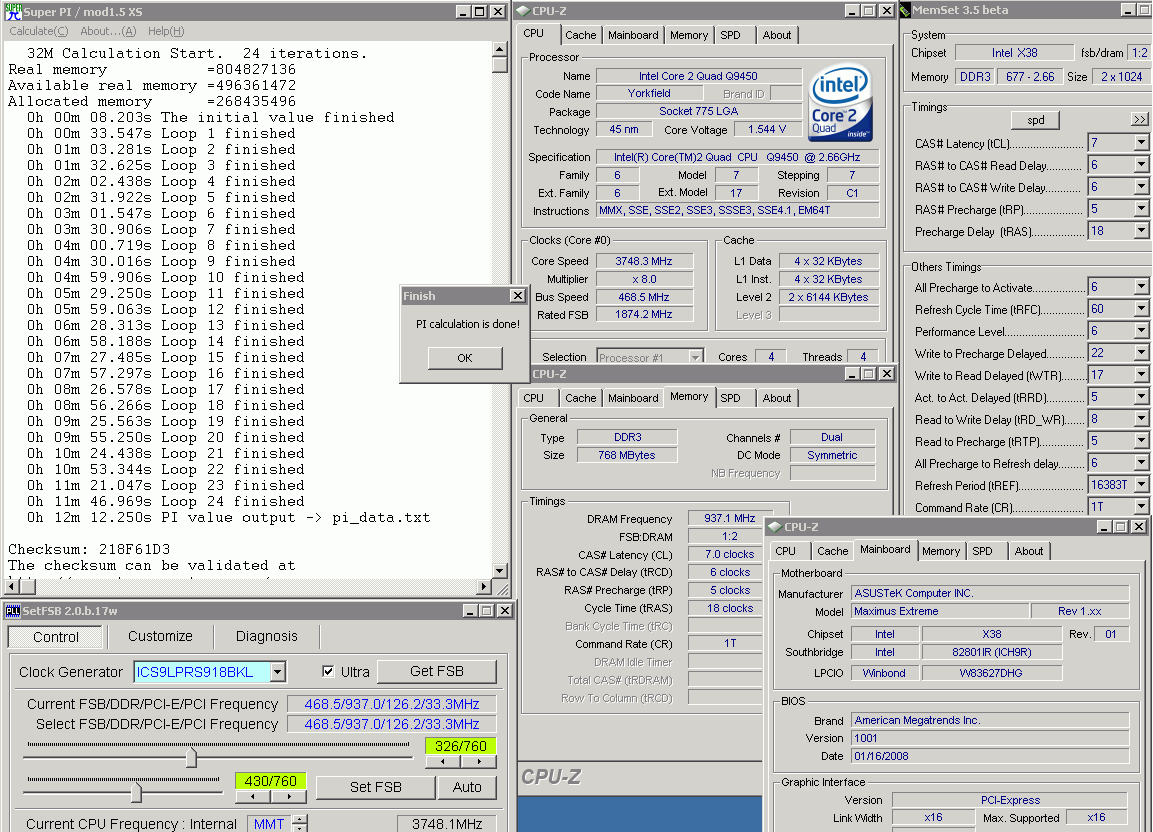This screenshot has width=1153, height=832.
Task: Click the BIOS date 01/16/2008
Action: pos(990,756)
